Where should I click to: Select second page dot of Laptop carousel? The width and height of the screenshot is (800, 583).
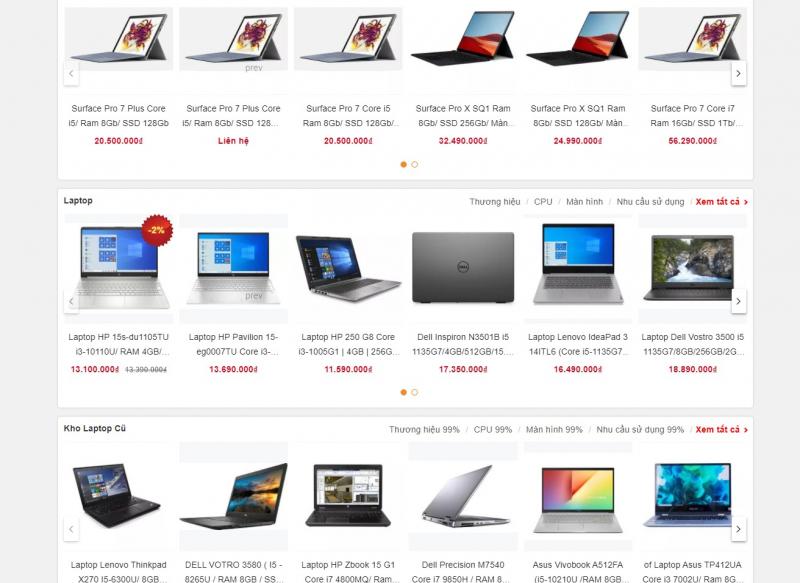click(x=415, y=392)
